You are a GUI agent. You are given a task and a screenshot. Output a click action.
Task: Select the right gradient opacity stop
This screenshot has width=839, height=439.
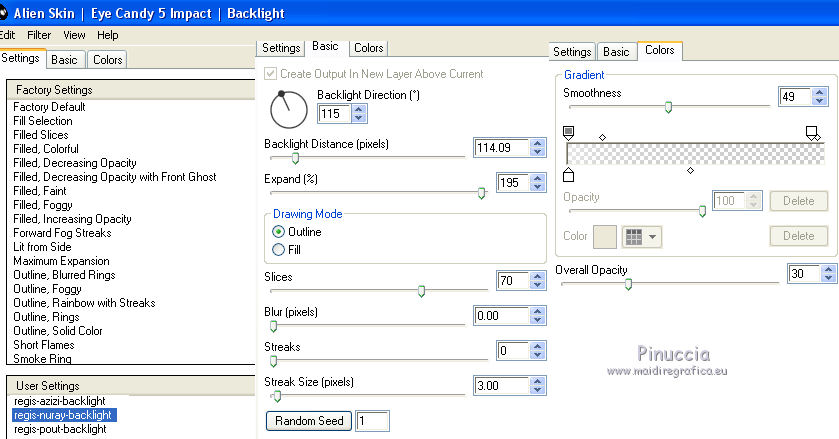click(812, 133)
